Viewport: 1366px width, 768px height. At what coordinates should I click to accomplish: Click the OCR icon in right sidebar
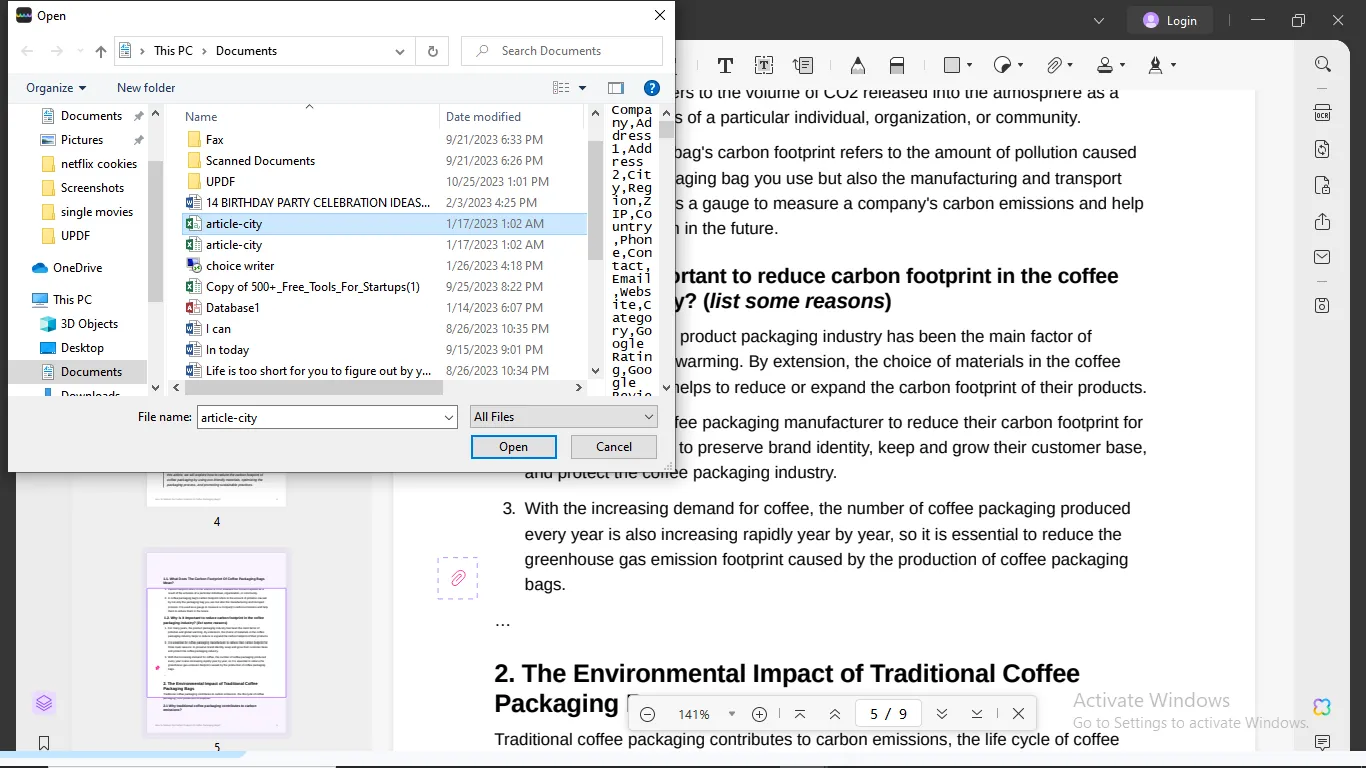[x=1322, y=112]
